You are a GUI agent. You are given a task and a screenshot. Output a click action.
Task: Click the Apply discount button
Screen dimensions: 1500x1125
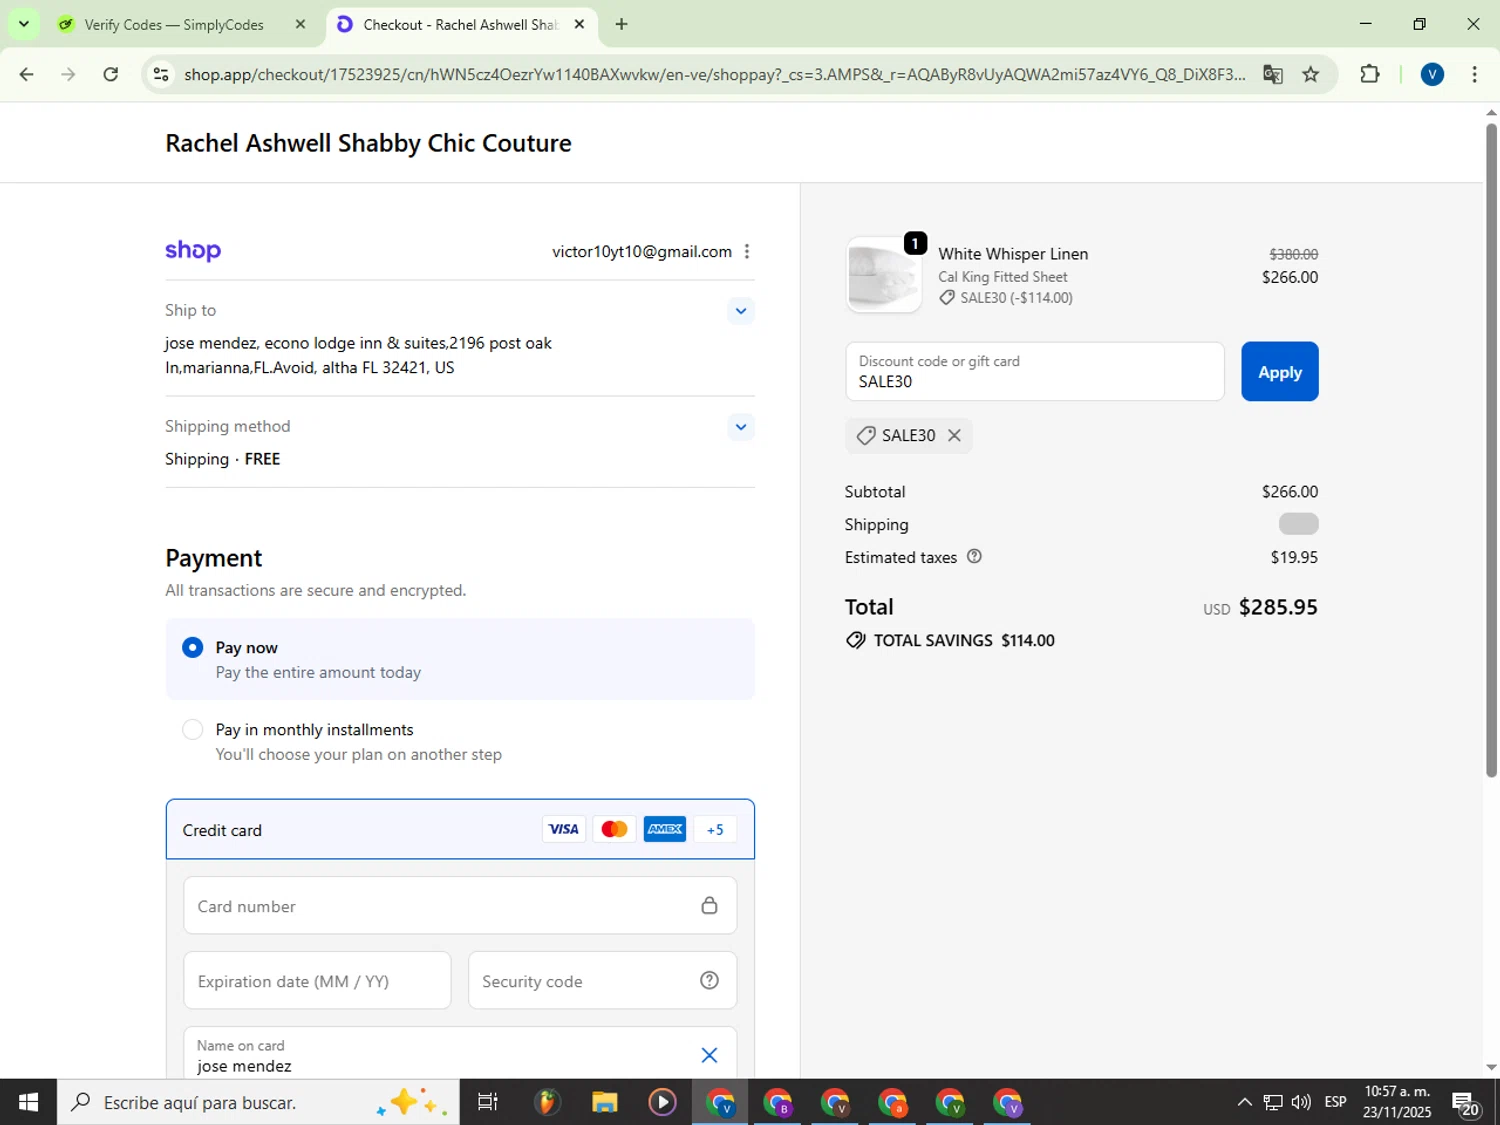click(x=1279, y=372)
